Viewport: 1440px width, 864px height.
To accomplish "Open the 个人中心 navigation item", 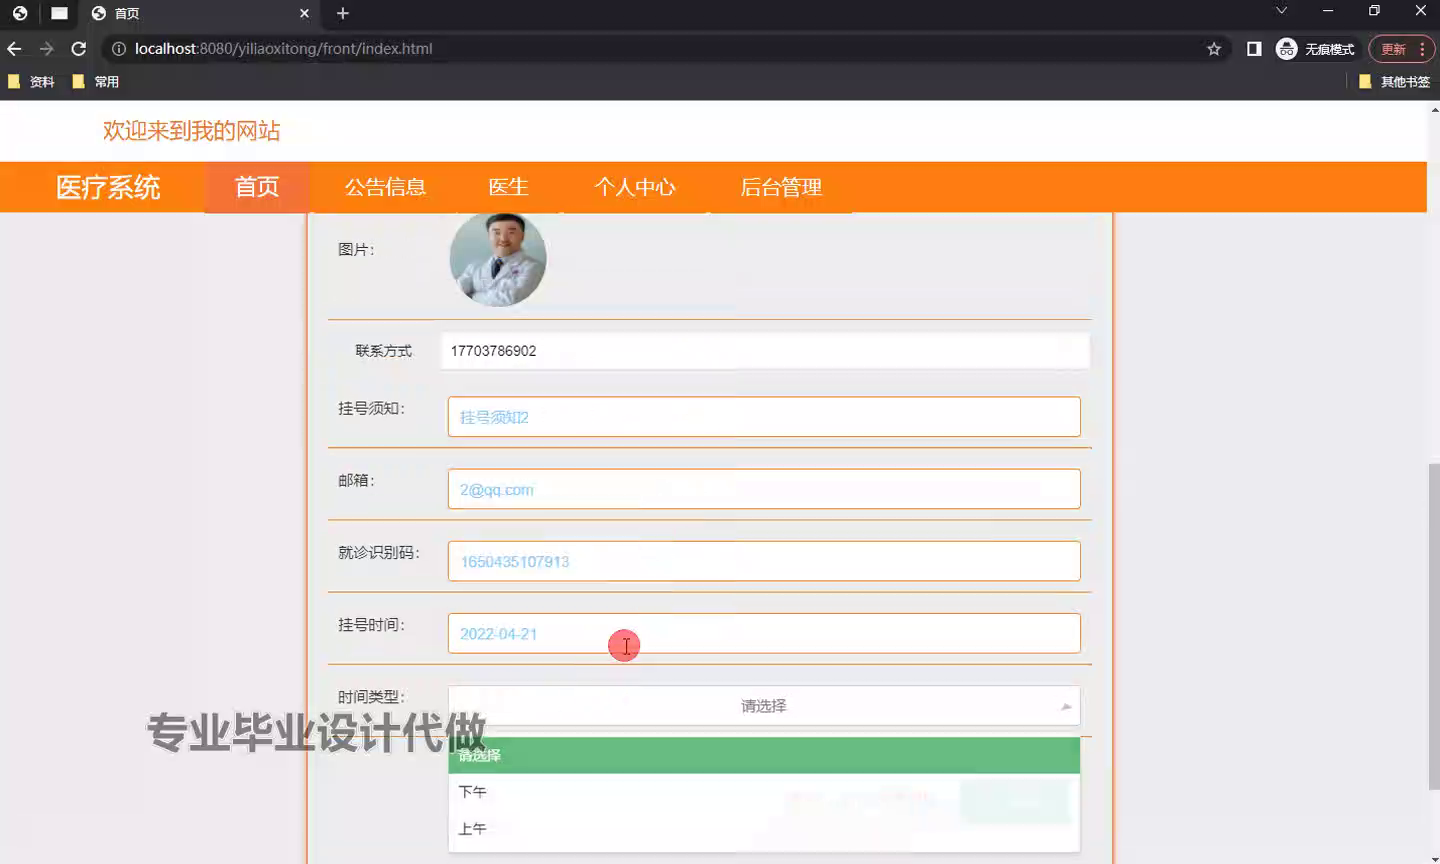I will (x=635, y=187).
